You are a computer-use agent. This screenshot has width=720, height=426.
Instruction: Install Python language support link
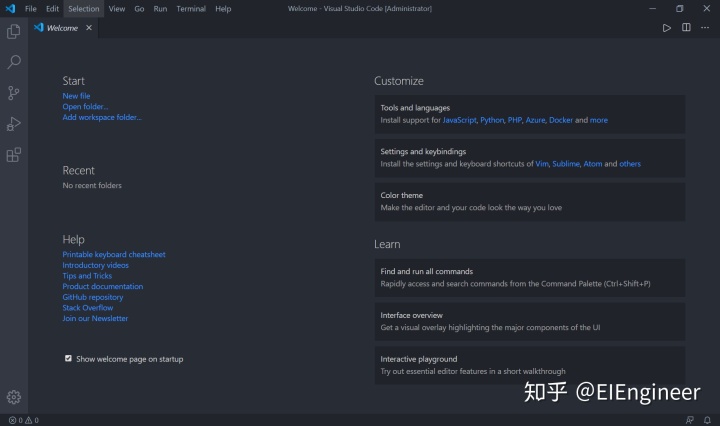click(x=492, y=120)
